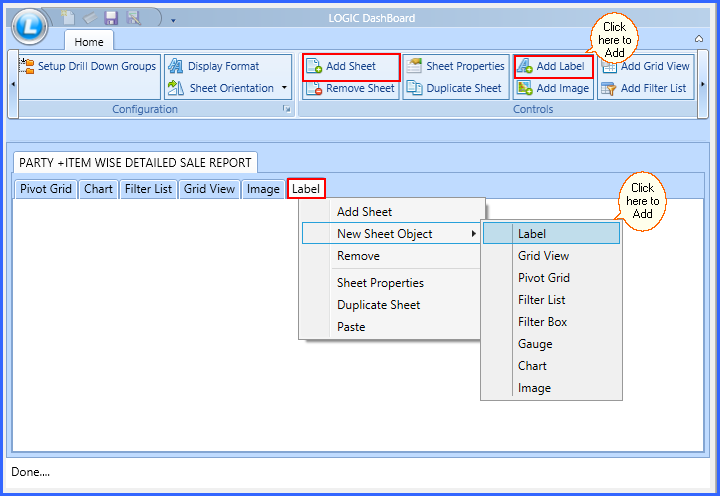
Task: Select Image in the submenu
Action: (x=551, y=388)
